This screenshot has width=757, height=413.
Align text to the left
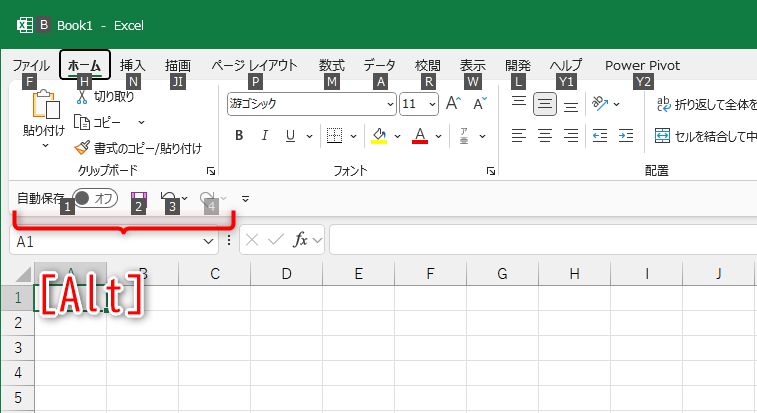(x=519, y=136)
